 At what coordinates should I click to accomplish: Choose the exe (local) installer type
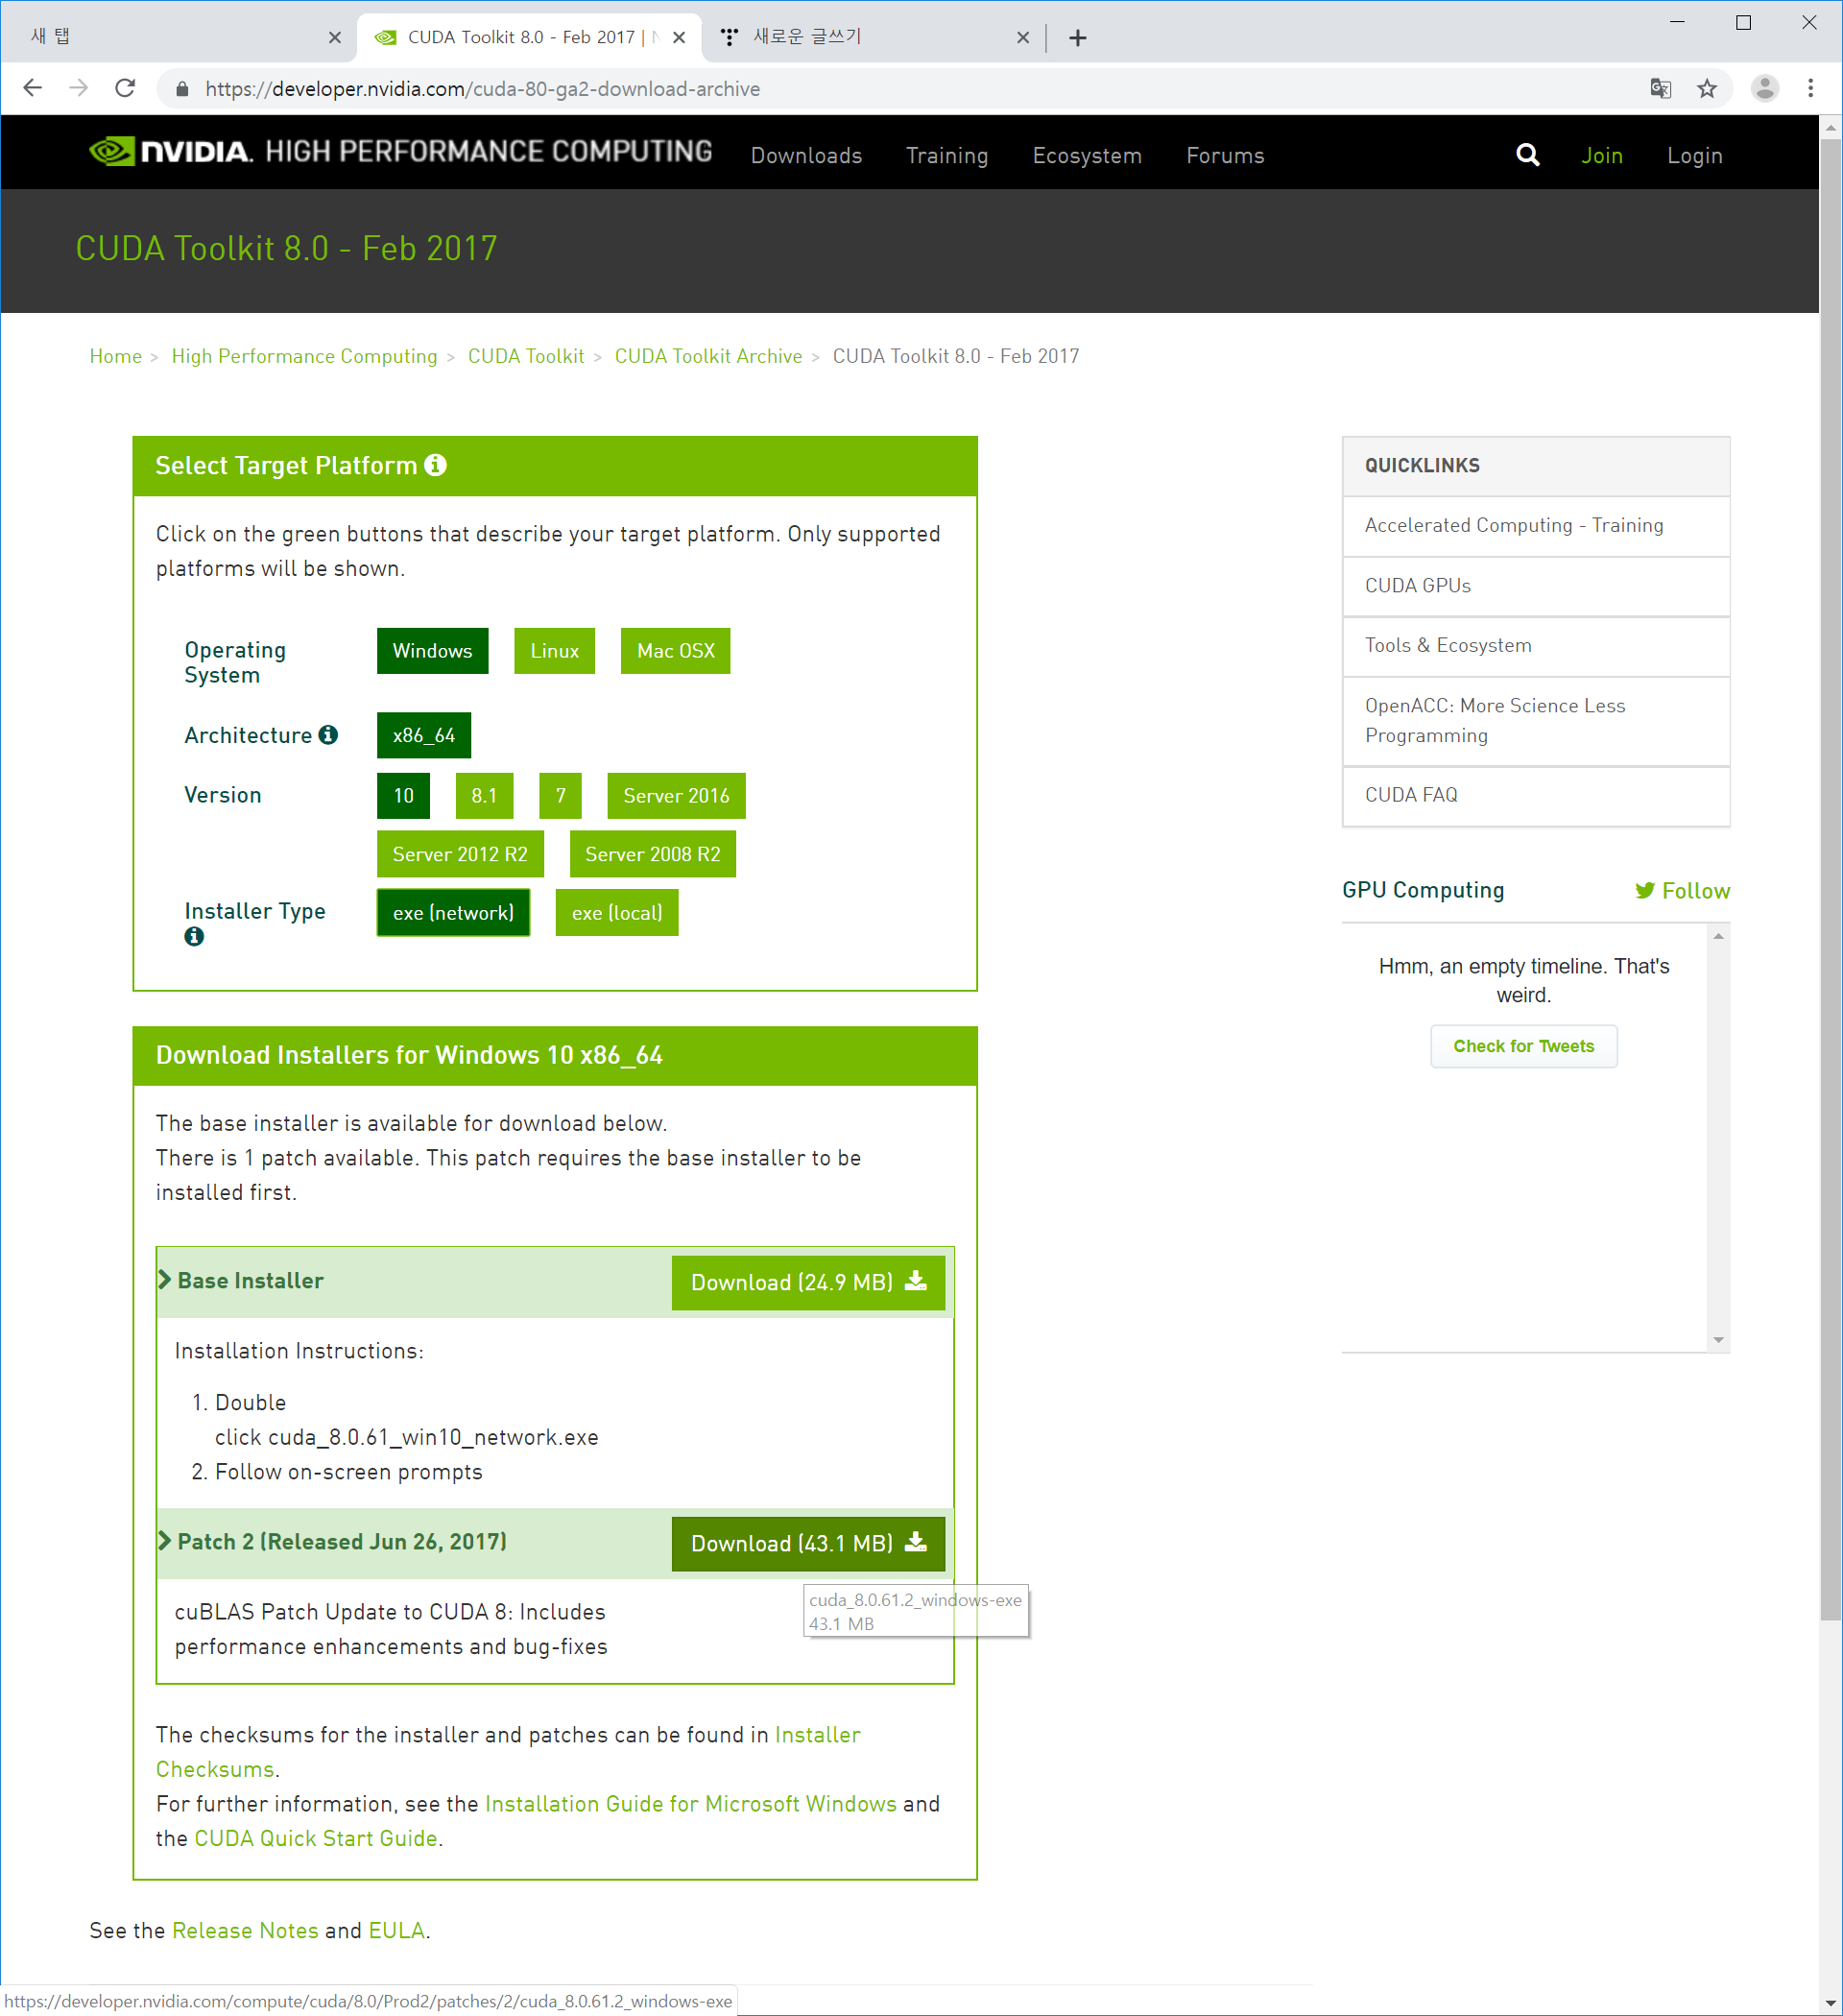click(x=616, y=913)
